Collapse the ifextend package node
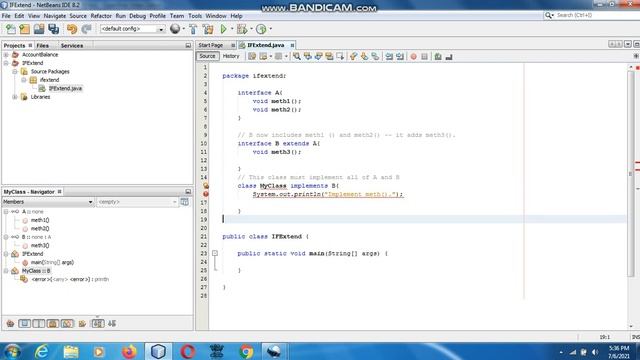The width and height of the screenshot is (640, 360). 24,80
